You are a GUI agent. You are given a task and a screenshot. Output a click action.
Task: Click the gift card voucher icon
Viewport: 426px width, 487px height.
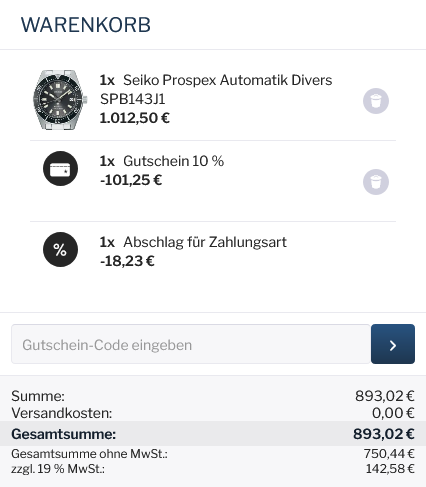click(x=60, y=168)
